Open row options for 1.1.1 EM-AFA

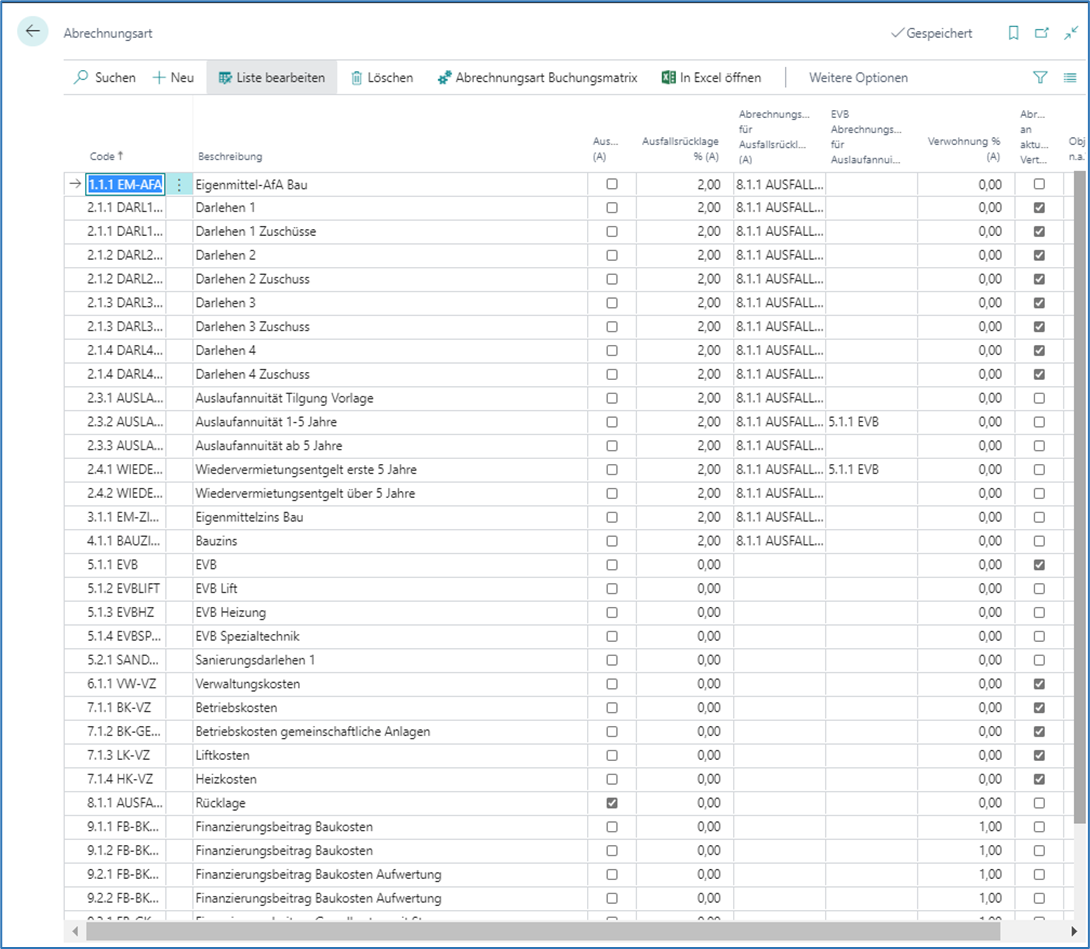pyautogui.click(x=179, y=184)
